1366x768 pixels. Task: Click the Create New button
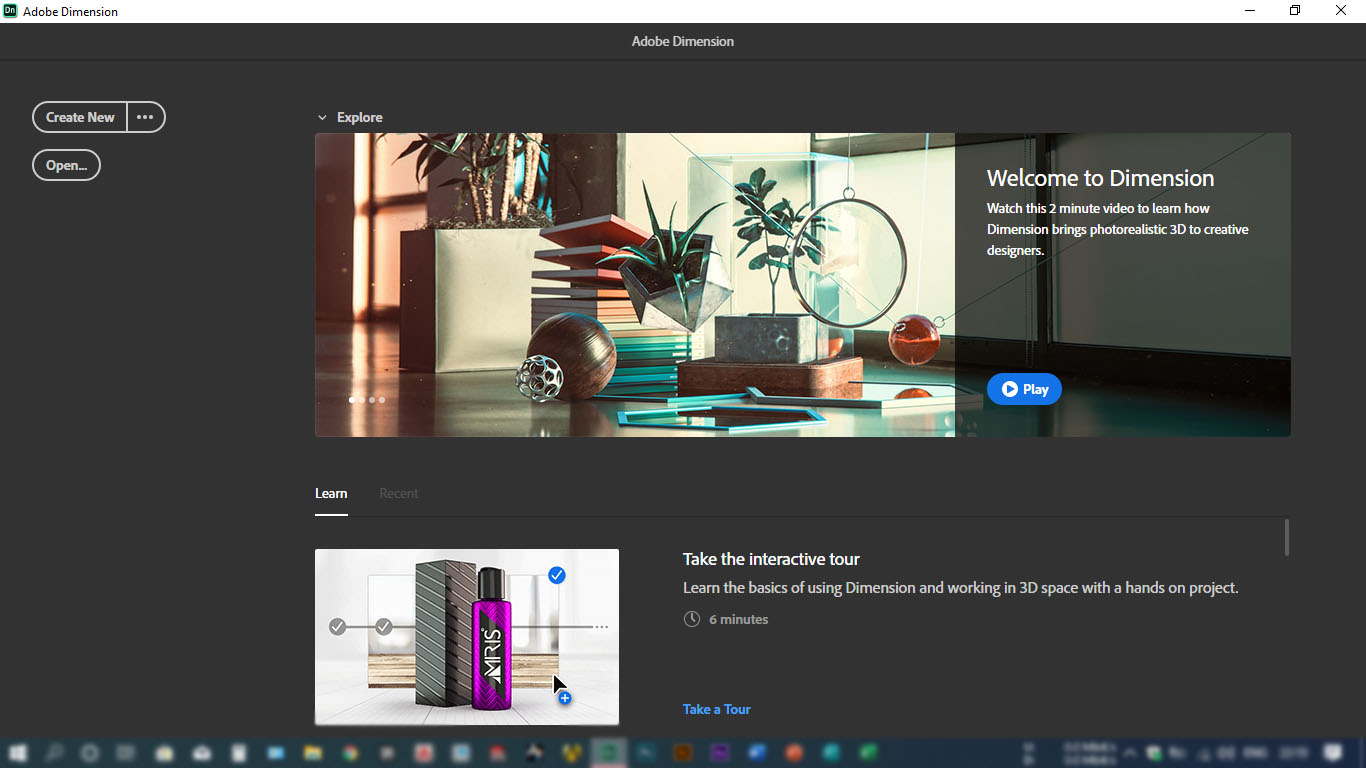click(80, 117)
